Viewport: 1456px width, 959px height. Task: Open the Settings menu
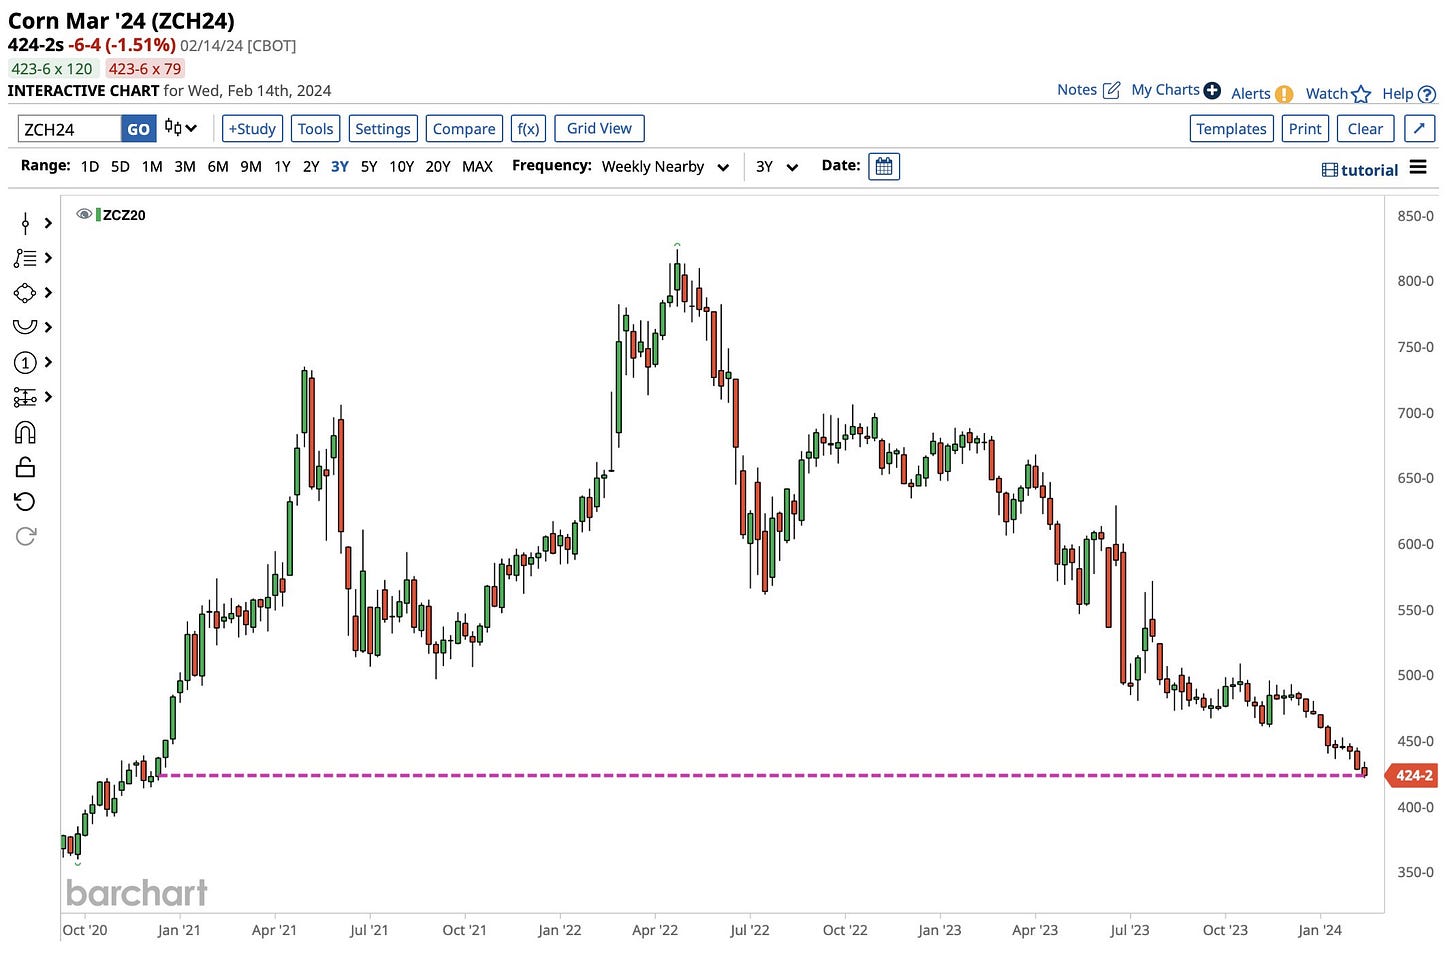pyautogui.click(x=383, y=129)
